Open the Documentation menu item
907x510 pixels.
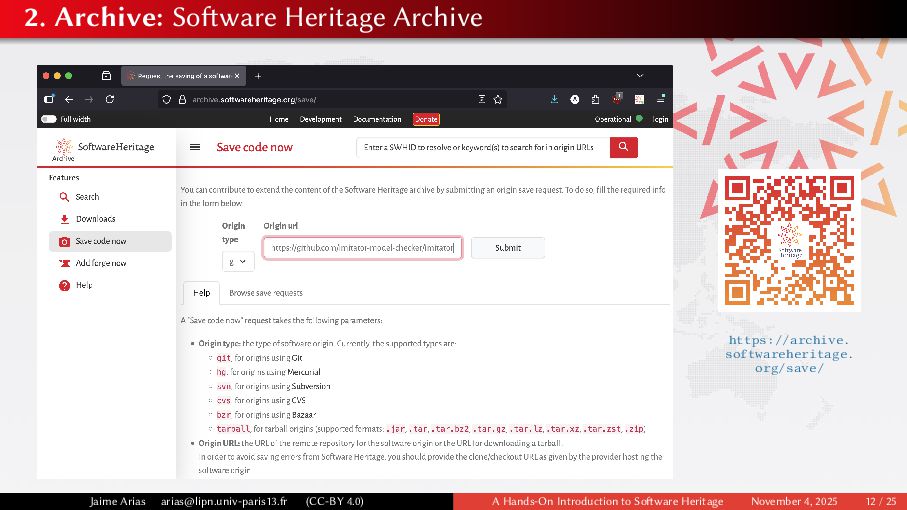click(377, 119)
